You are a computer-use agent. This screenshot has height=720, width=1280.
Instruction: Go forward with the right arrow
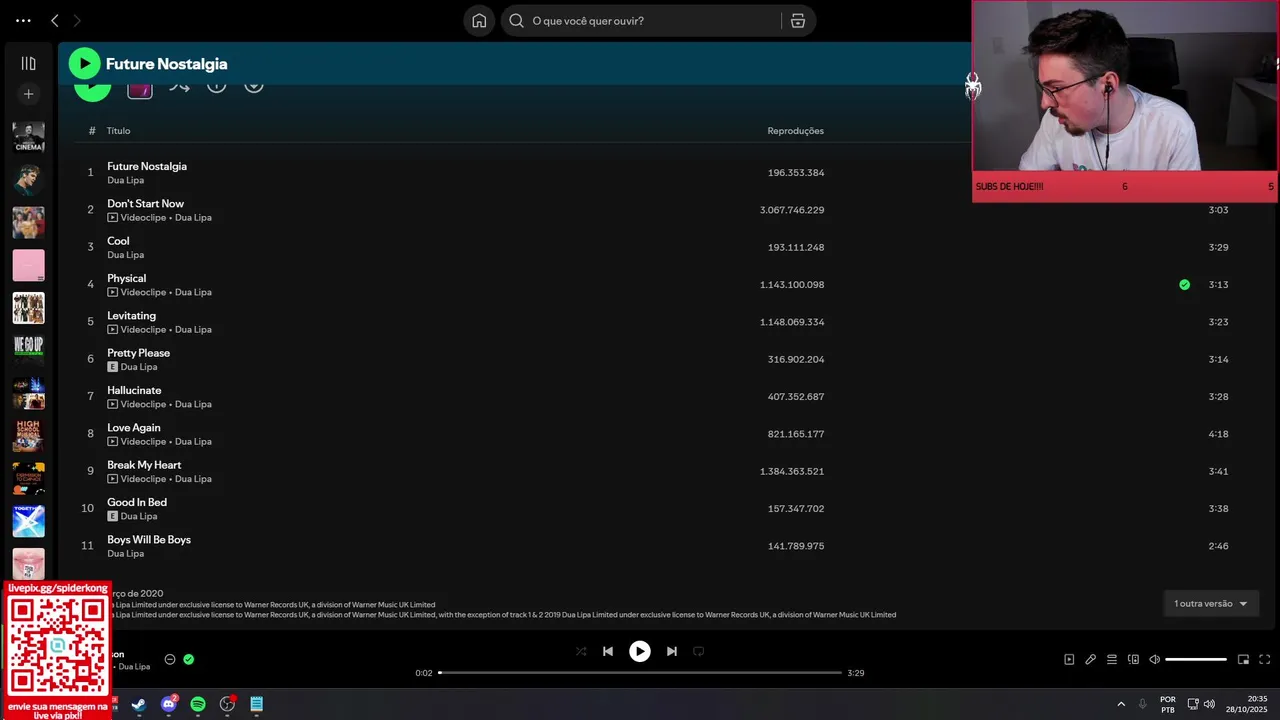click(77, 20)
